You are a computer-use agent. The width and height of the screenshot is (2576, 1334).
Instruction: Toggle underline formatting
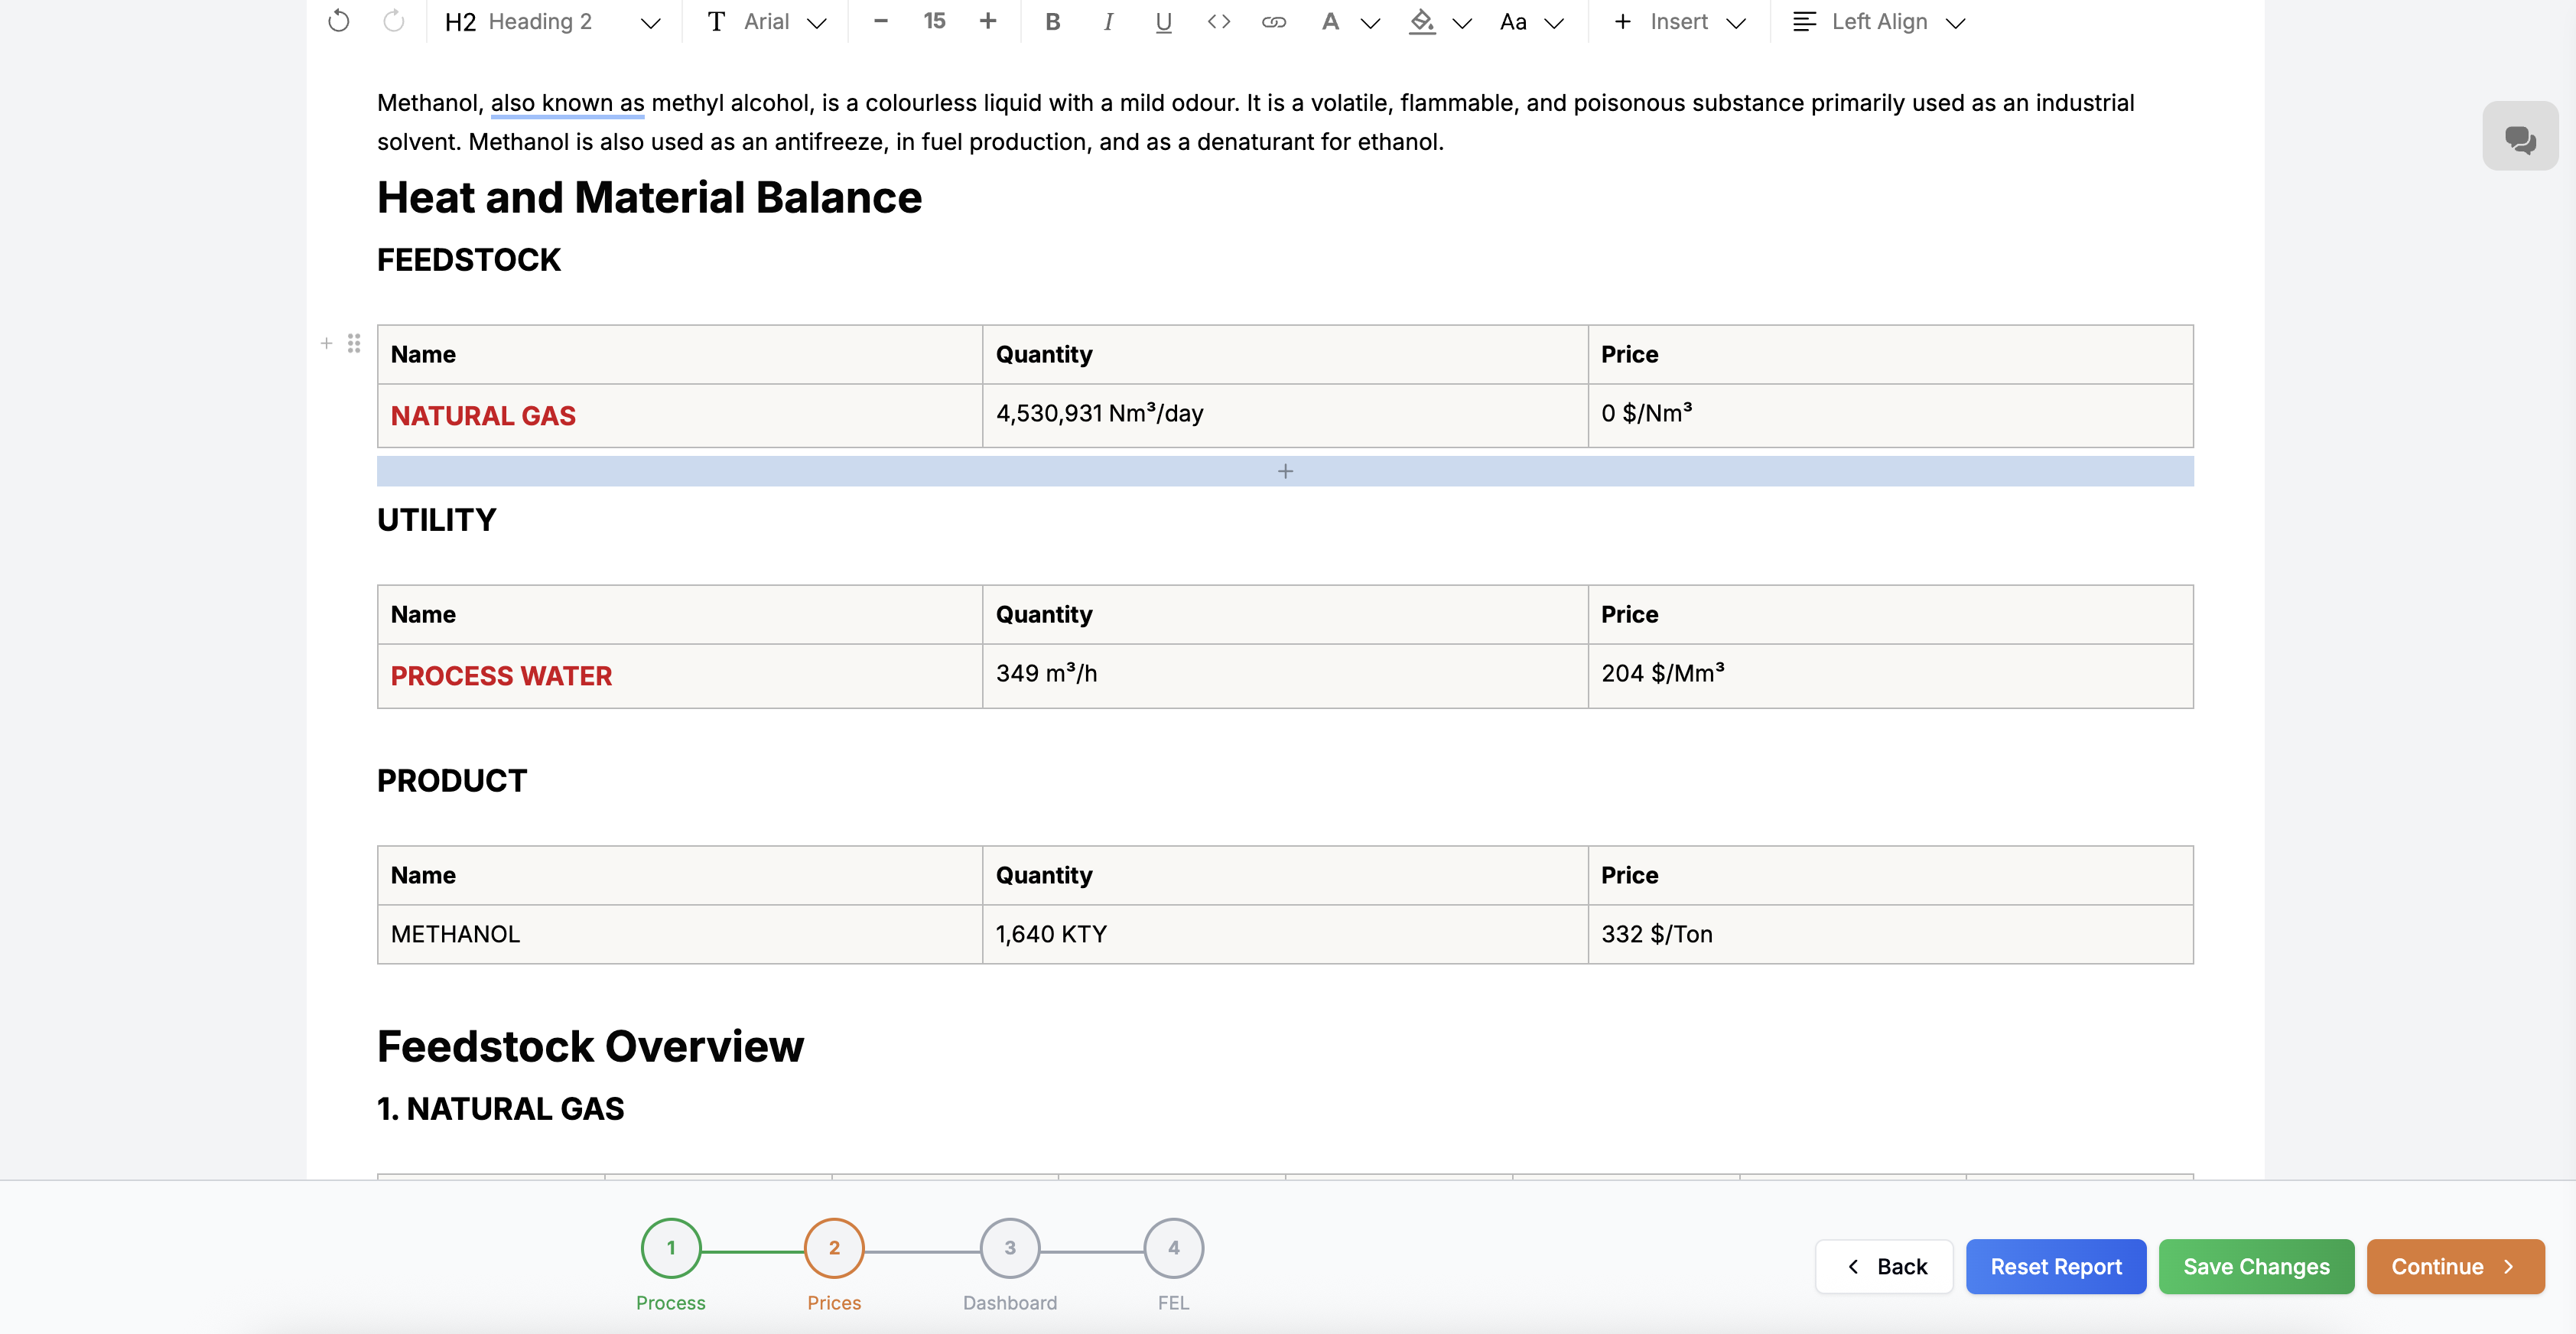(x=1163, y=21)
